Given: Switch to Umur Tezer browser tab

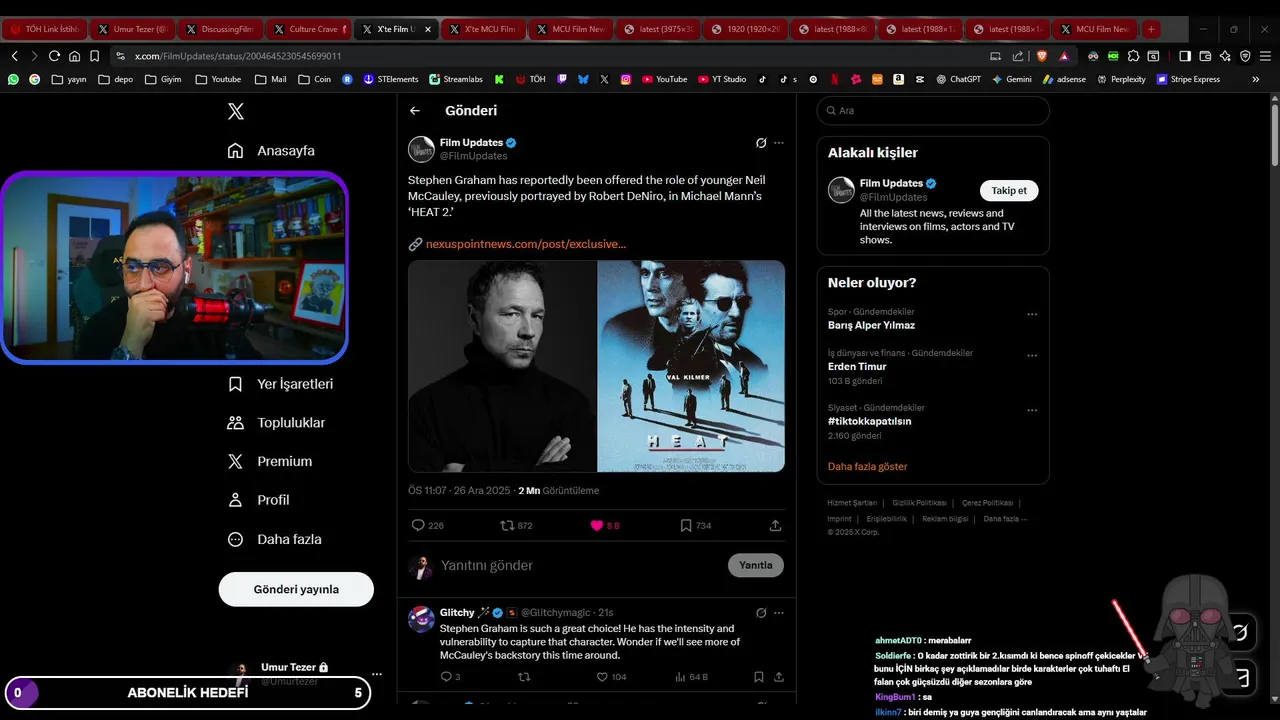Looking at the screenshot, I should (131, 29).
